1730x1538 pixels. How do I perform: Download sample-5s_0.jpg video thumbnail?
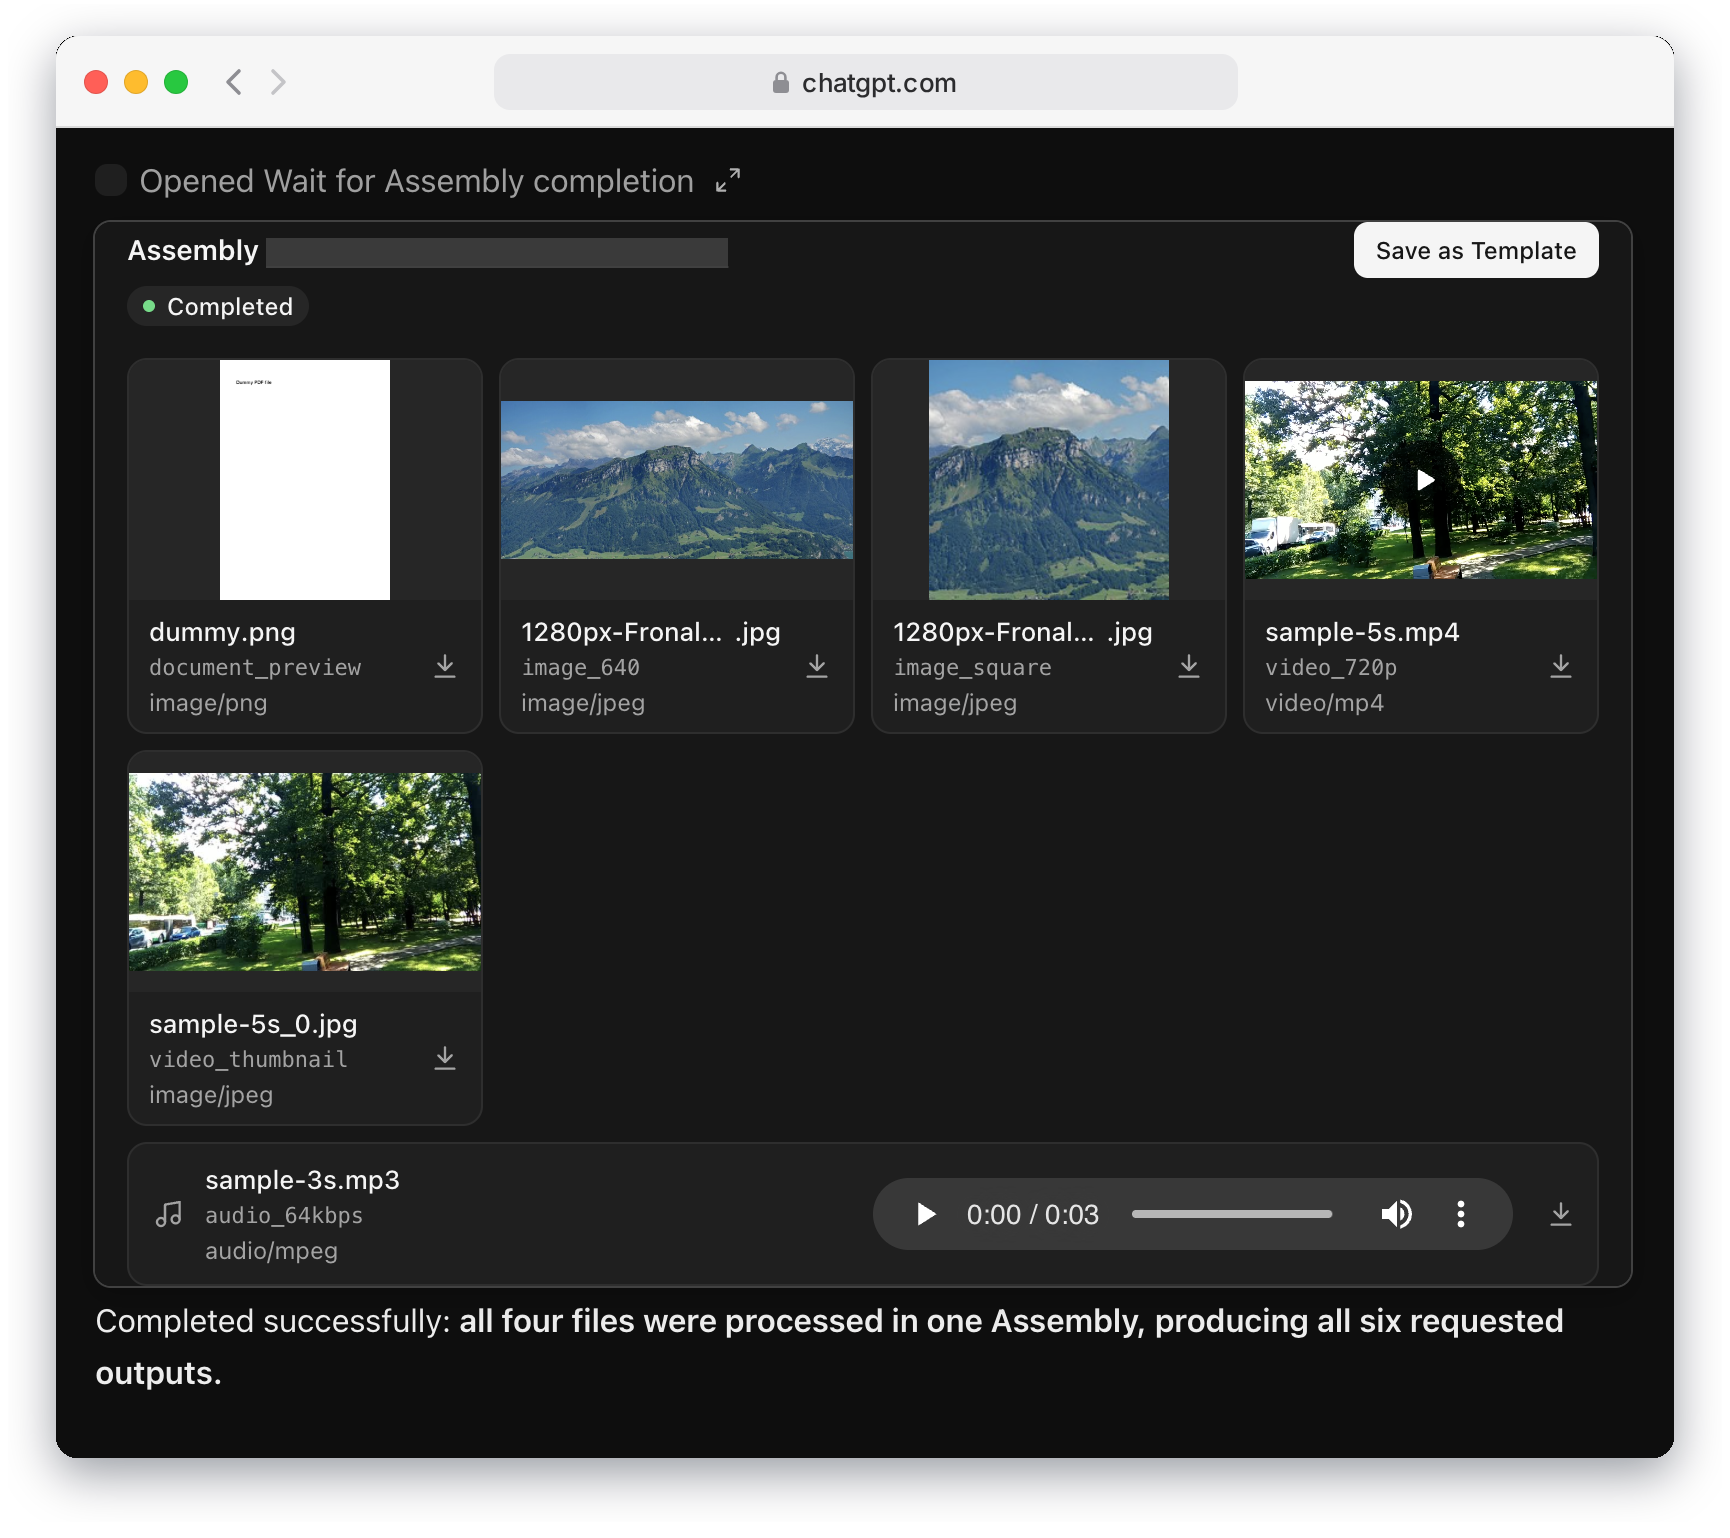coord(445,1059)
